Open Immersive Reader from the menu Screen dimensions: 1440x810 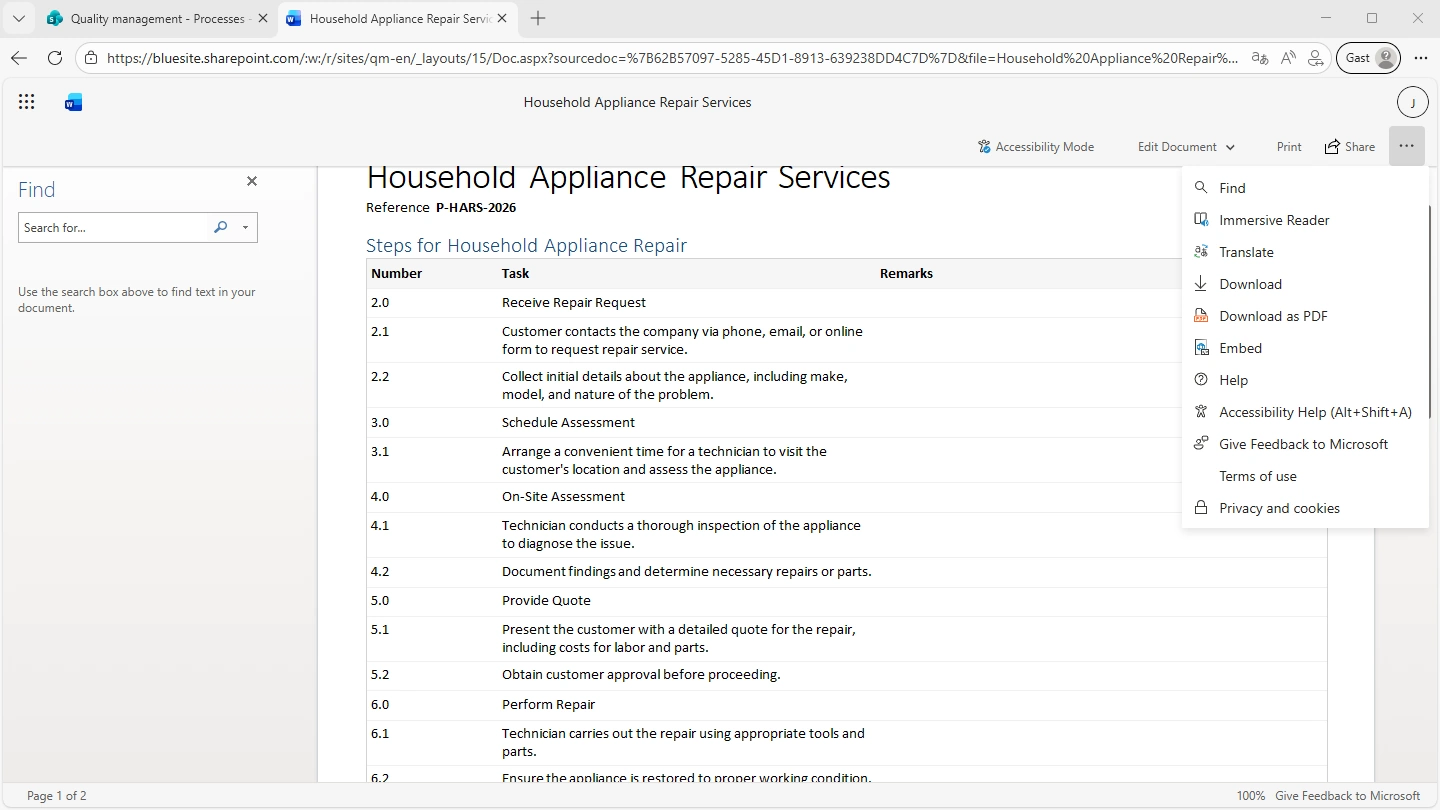1275,220
